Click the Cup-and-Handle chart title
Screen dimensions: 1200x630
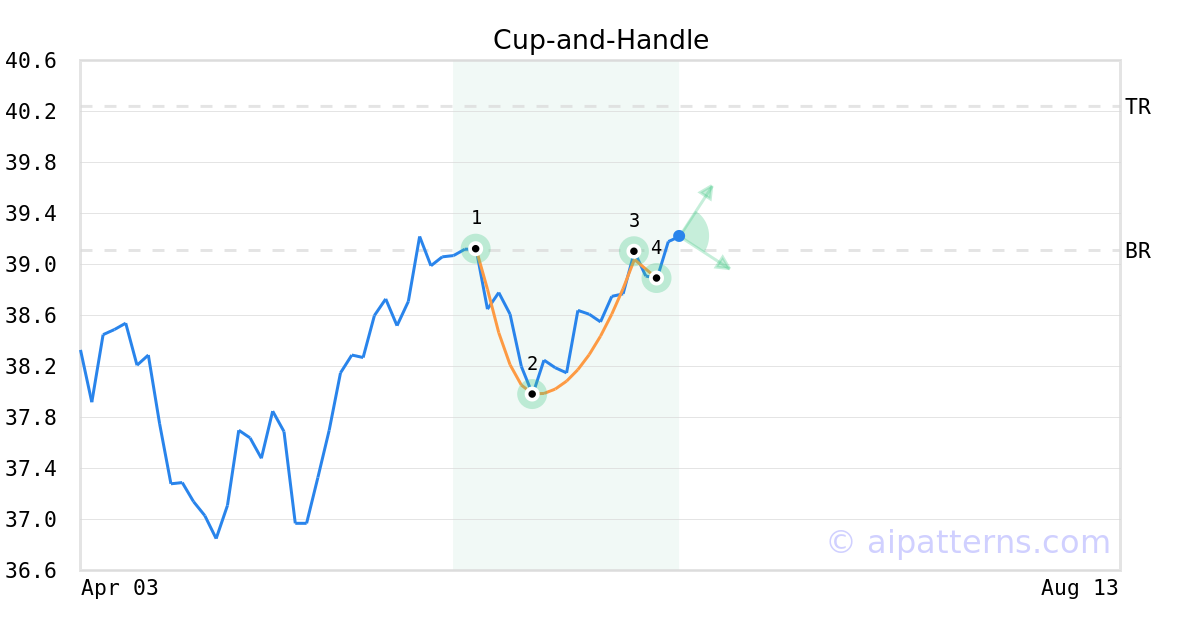tap(600, 40)
